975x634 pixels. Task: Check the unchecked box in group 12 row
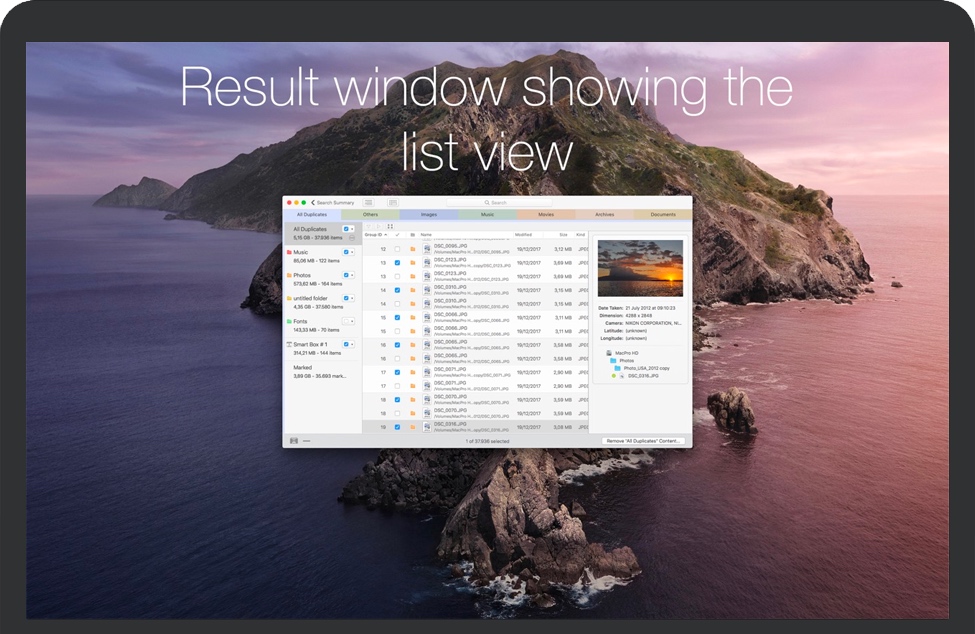(397, 249)
